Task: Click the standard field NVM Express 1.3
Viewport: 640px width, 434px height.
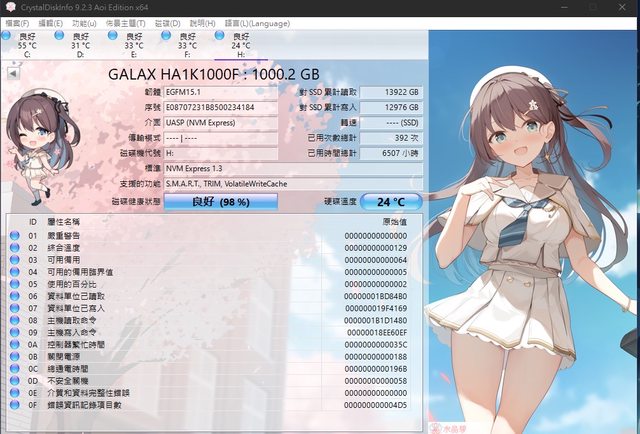Action: click(293, 169)
